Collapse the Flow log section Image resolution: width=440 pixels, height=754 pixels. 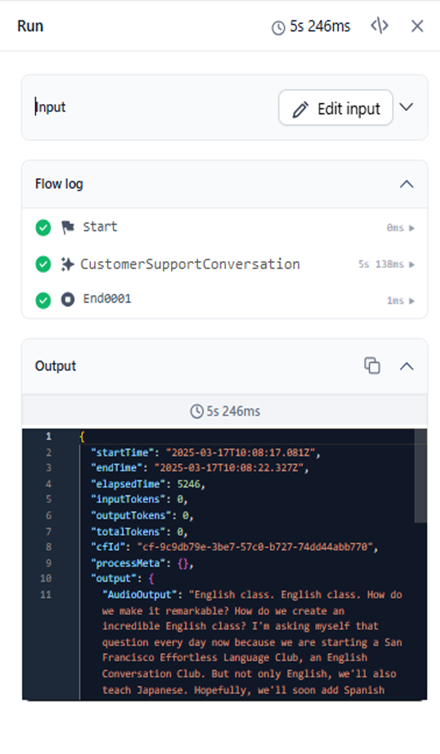pyautogui.click(x=407, y=184)
